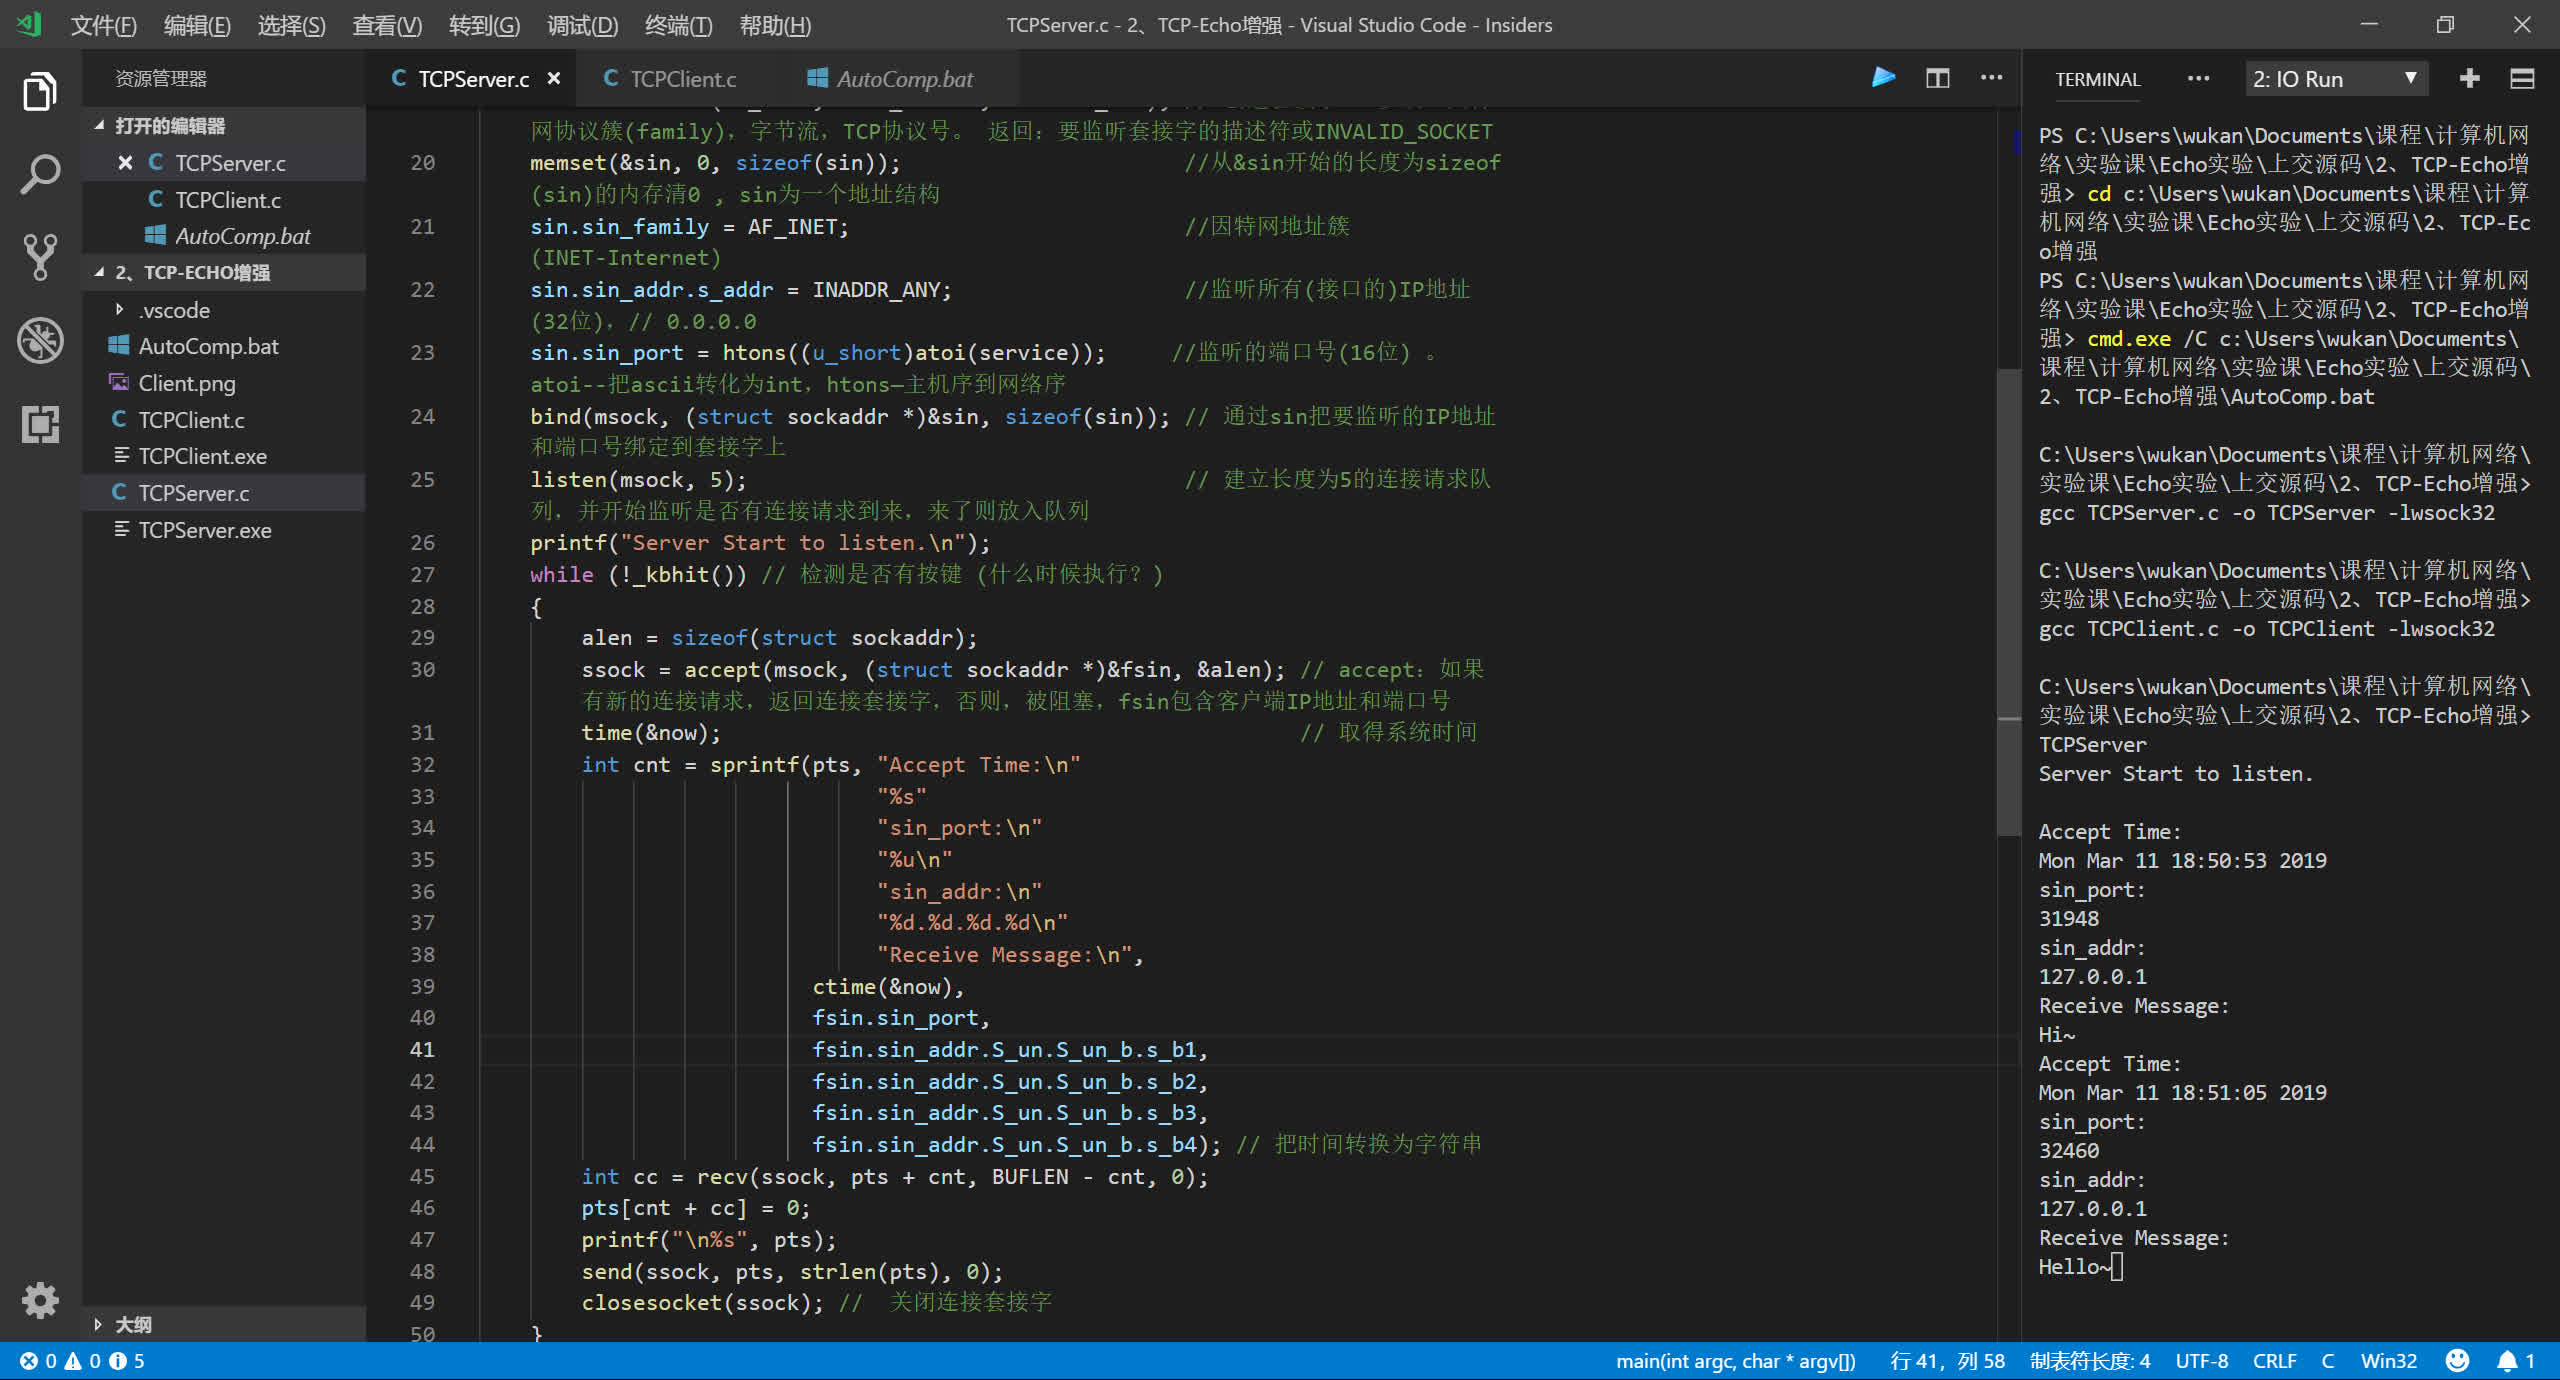
Task: Split the terminal panel
Action: click(2522, 78)
